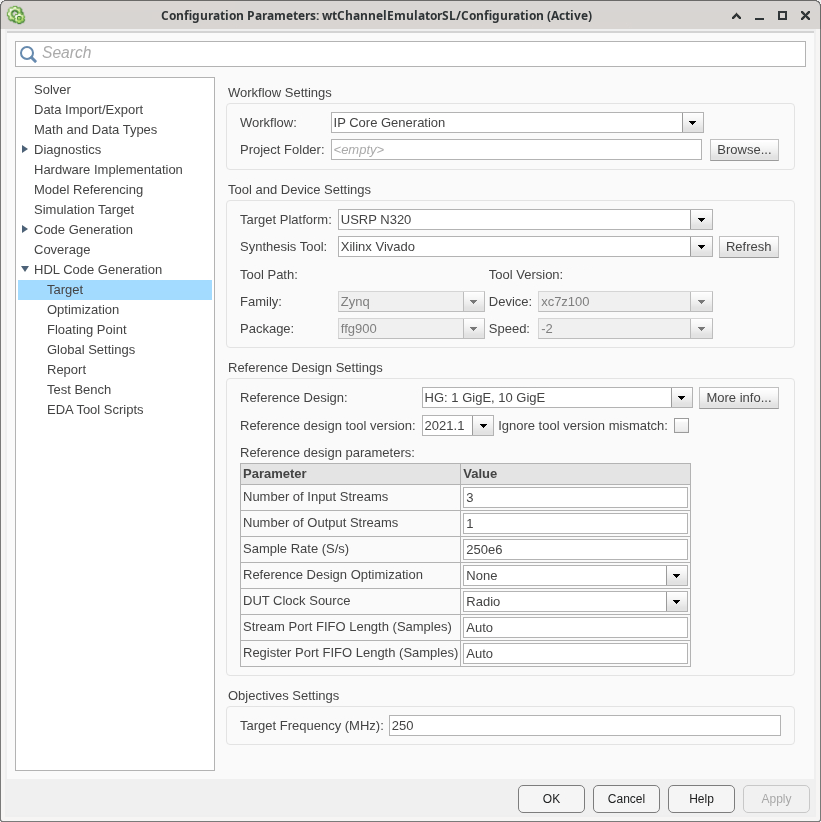Select the Target subcategory

[115, 290]
